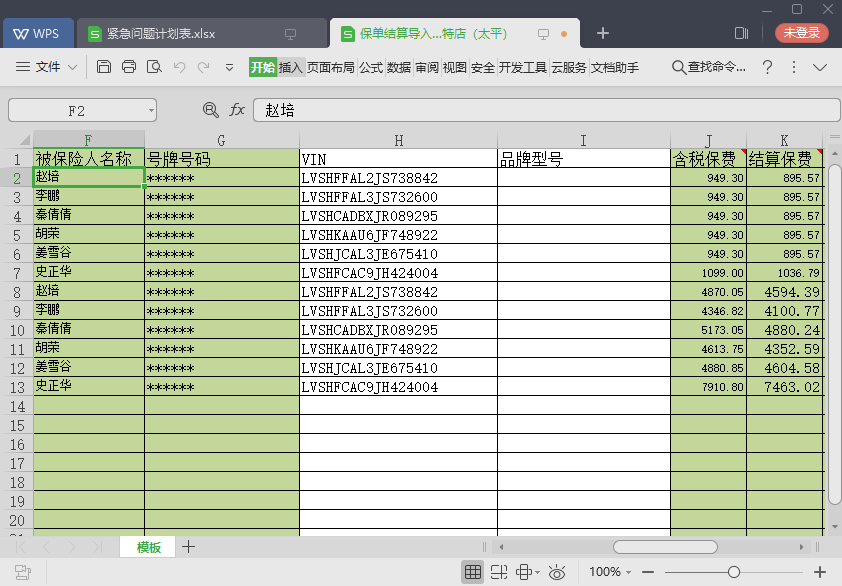The image size is (842, 586).
Task: Click the zoom magnifier beside fx
Action: pyautogui.click(x=211, y=110)
